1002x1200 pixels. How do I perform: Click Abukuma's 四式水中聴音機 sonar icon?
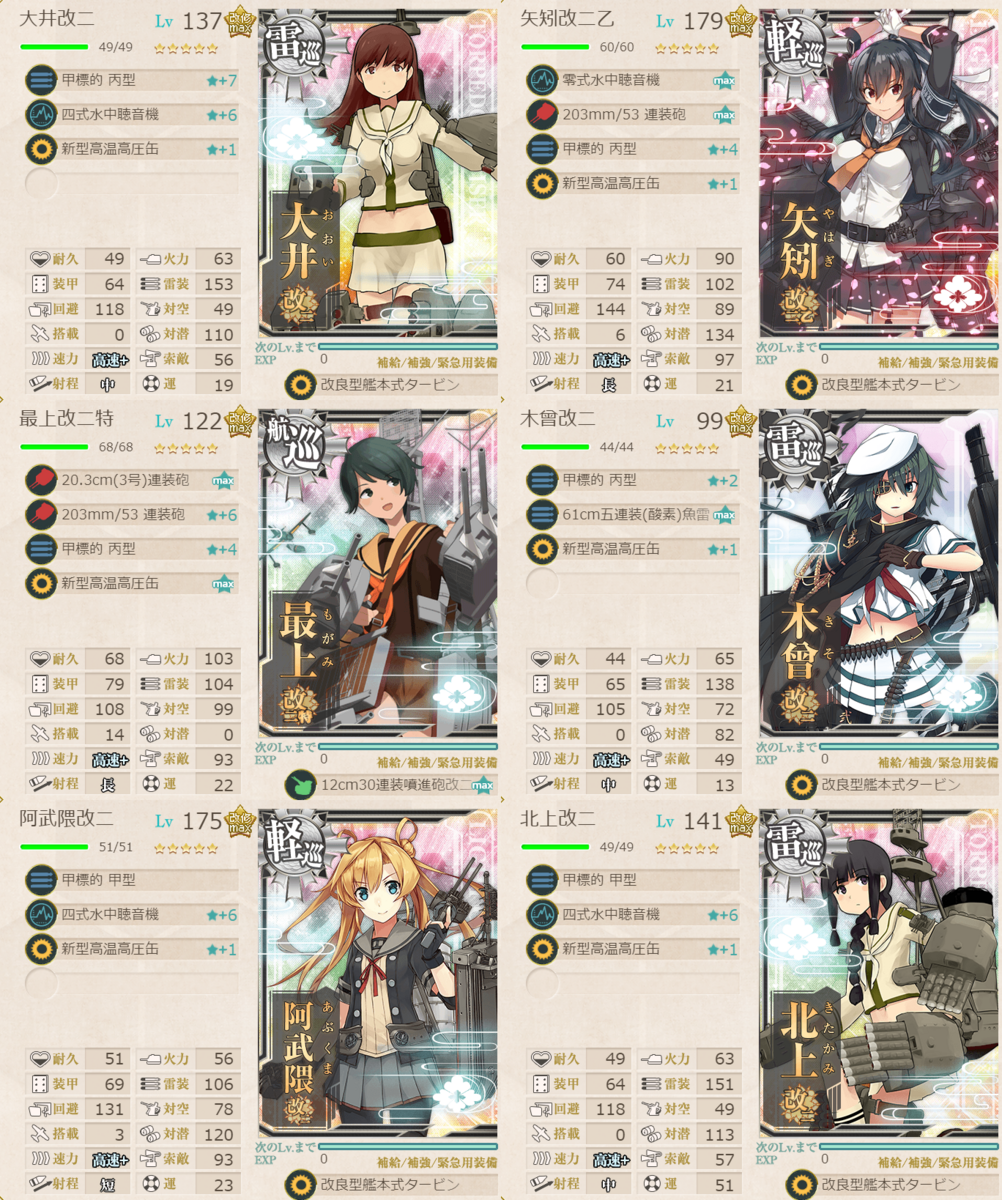tap(41, 914)
